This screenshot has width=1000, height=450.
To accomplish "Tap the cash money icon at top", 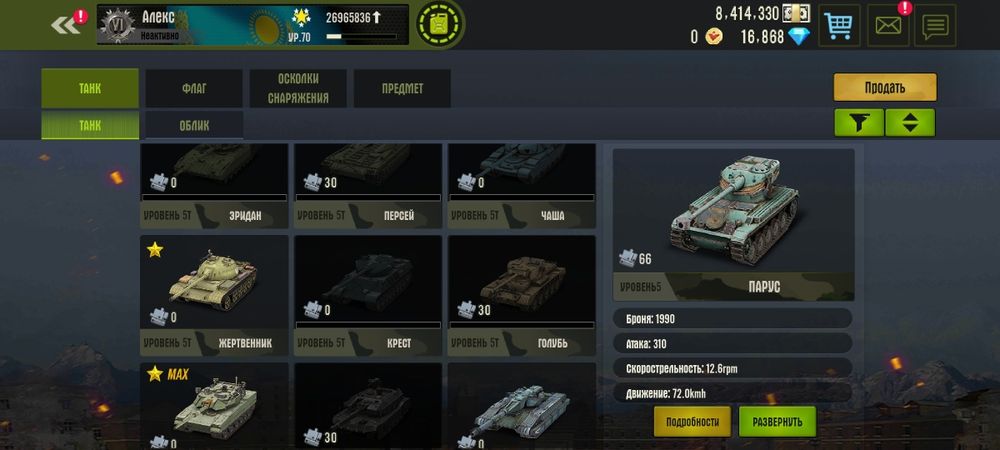I will tap(796, 13).
